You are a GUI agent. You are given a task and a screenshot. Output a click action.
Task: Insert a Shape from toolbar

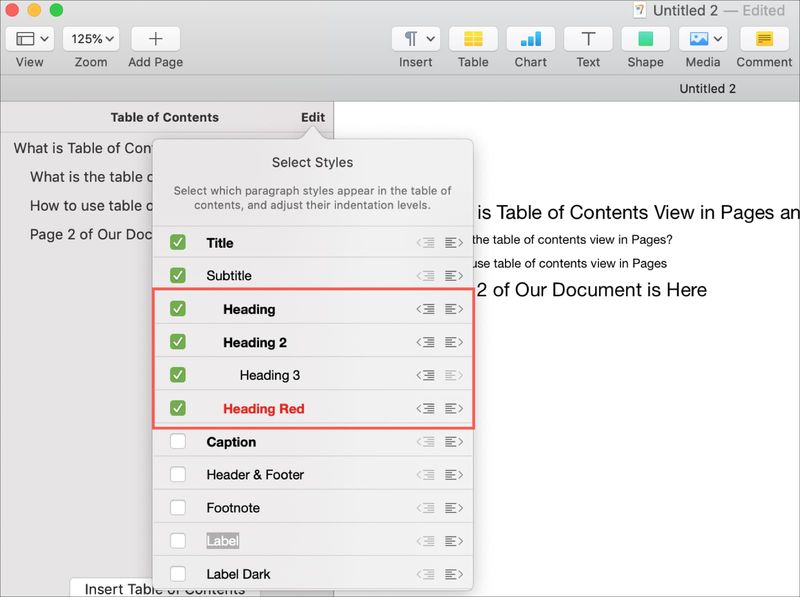tap(645, 39)
